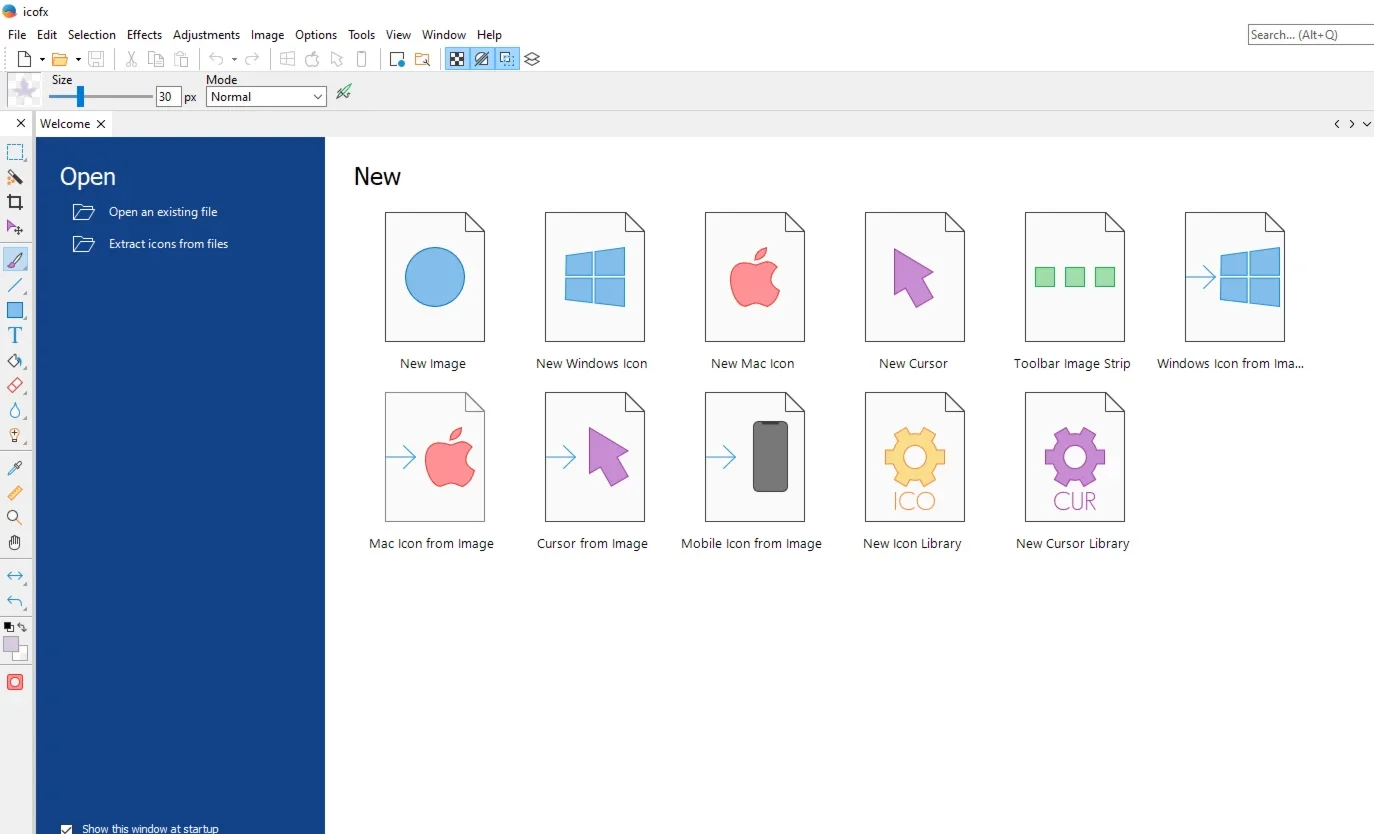
Task: Open the Selection menu
Action: pyautogui.click(x=92, y=35)
